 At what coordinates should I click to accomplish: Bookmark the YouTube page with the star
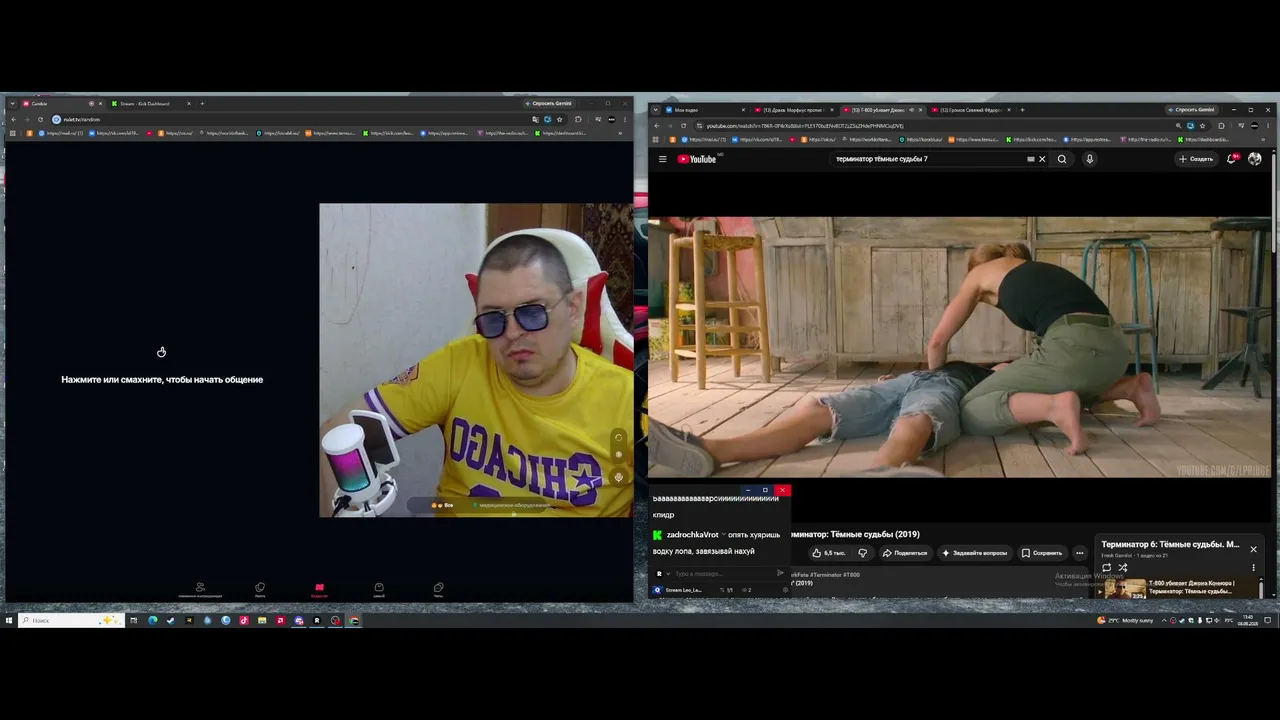[x=1202, y=126]
